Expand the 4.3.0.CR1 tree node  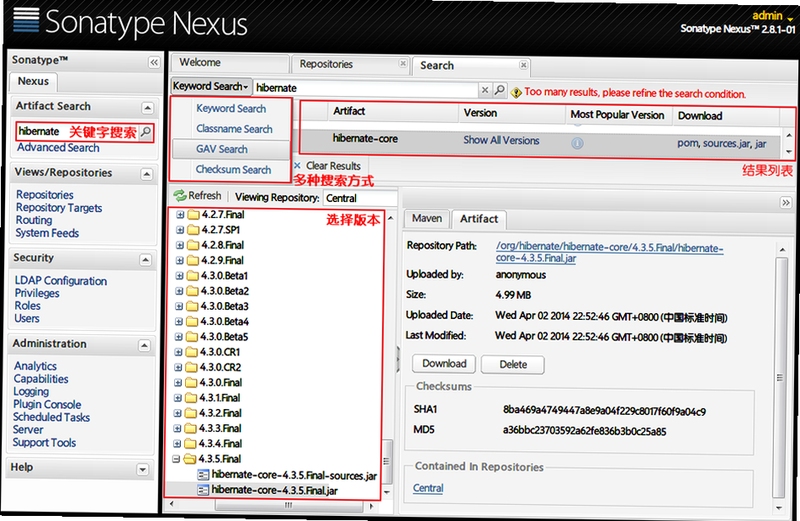point(179,352)
